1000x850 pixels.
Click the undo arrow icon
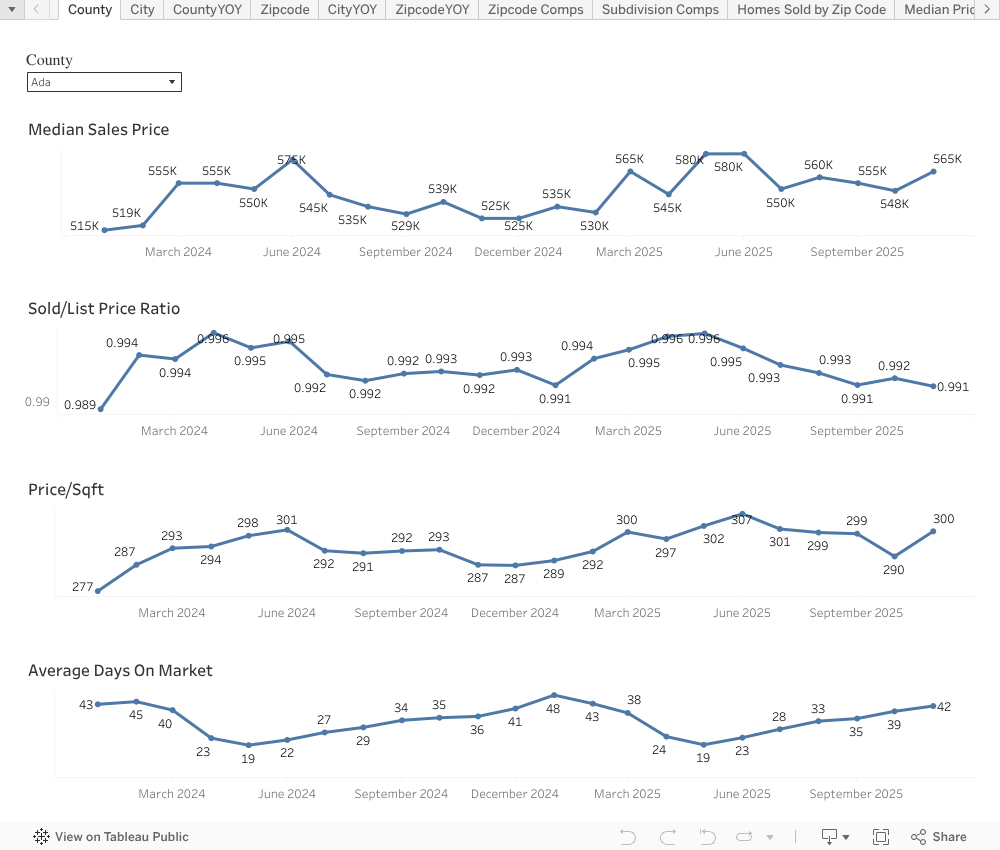click(x=628, y=837)
